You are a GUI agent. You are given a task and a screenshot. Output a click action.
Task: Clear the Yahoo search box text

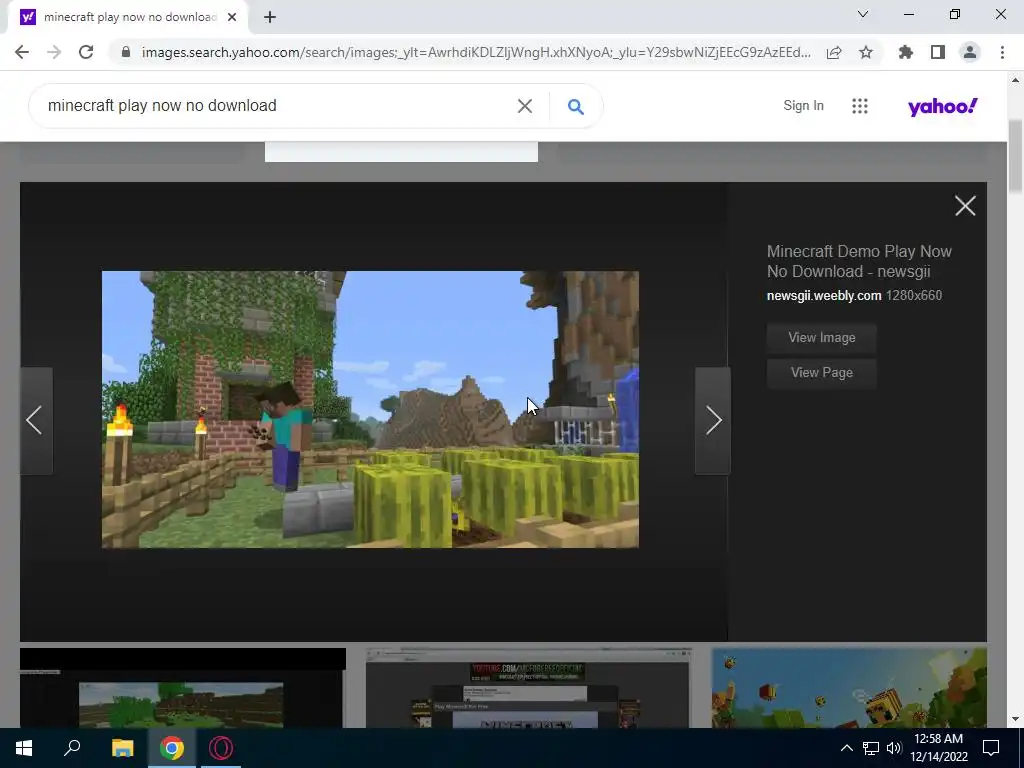[x=525, y=106]
